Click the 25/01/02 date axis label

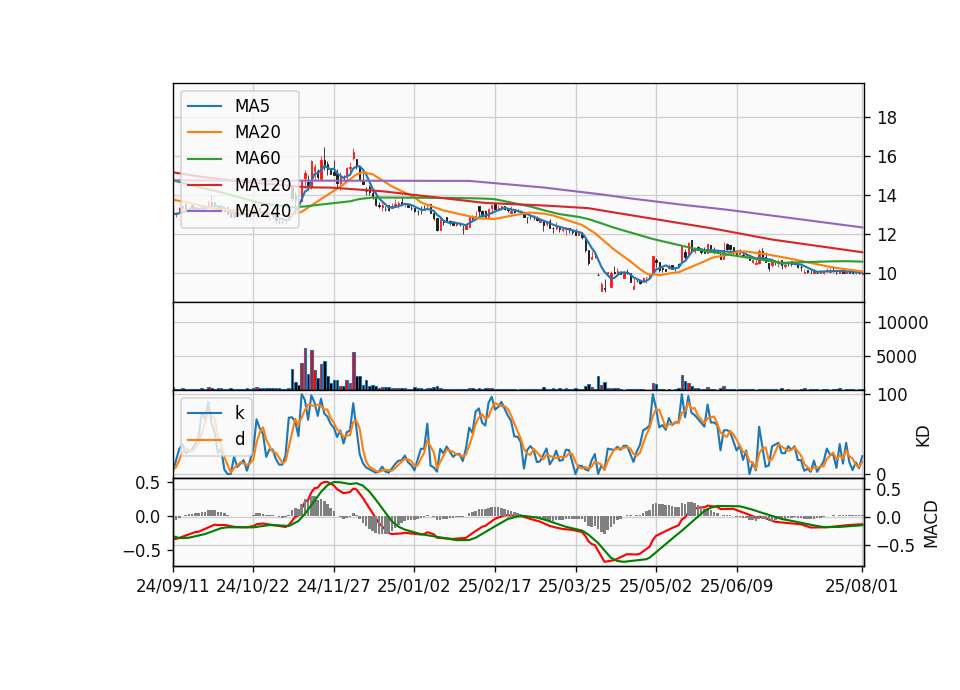[414, 586]
